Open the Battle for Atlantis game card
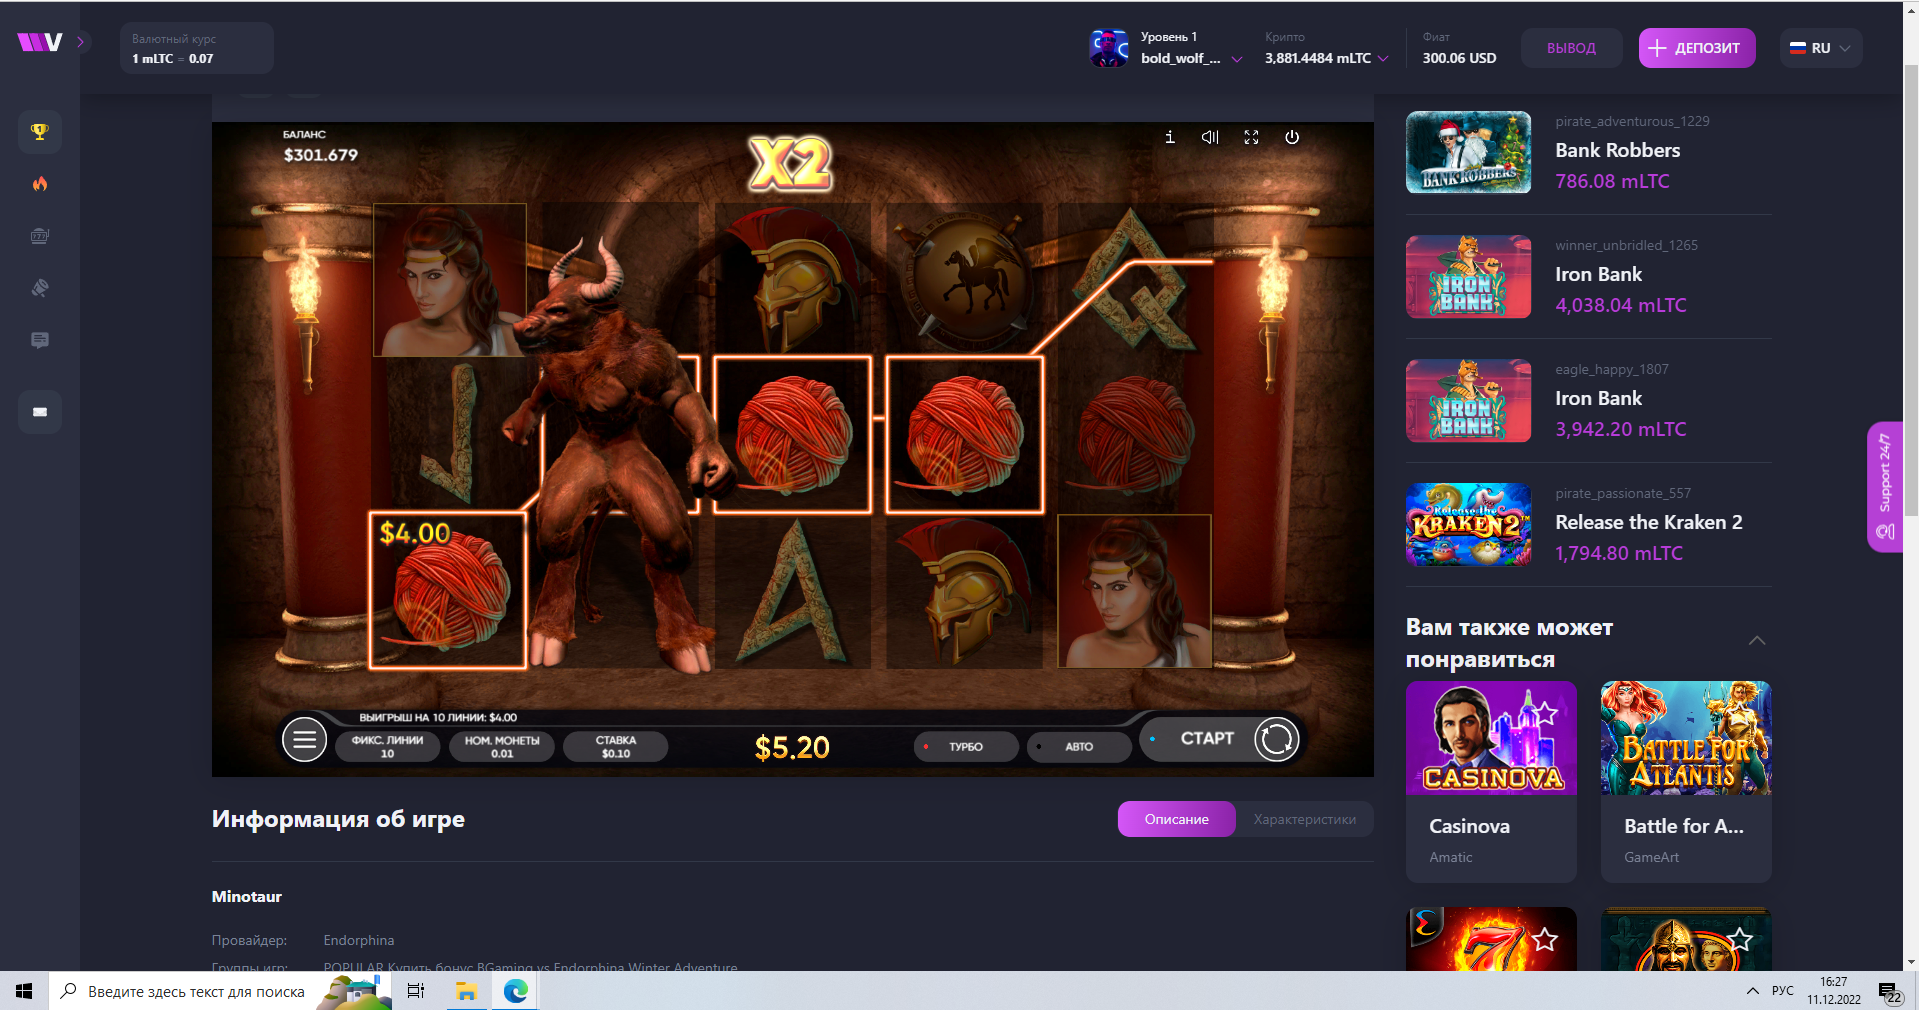Image resolution: width=1919 pixels, height=1010 pixels. [x=1686, y=781]
